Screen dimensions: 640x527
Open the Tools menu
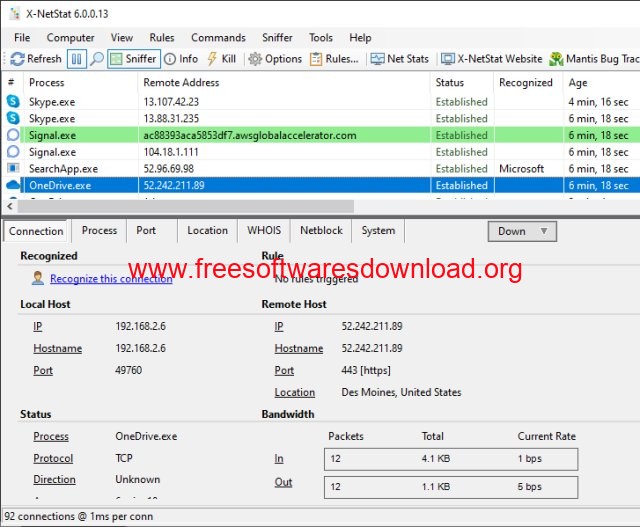(321, 38)
